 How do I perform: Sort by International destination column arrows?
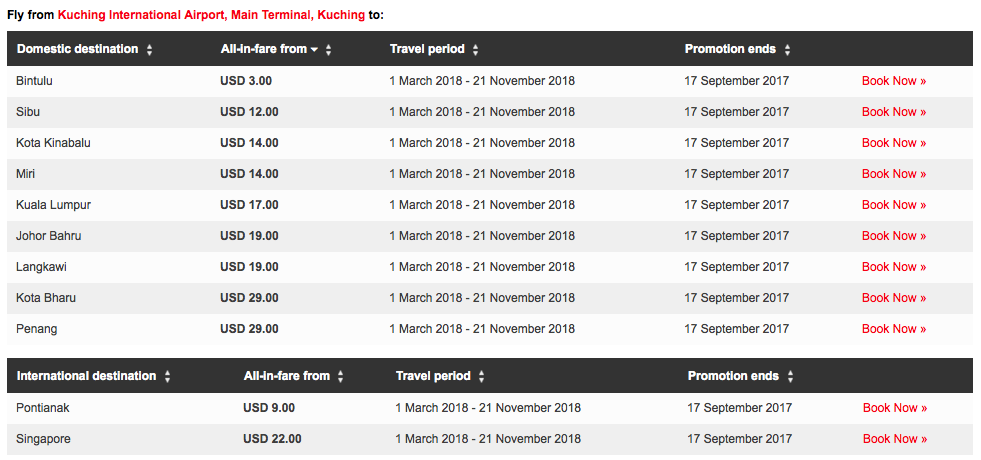pos(167,377)
